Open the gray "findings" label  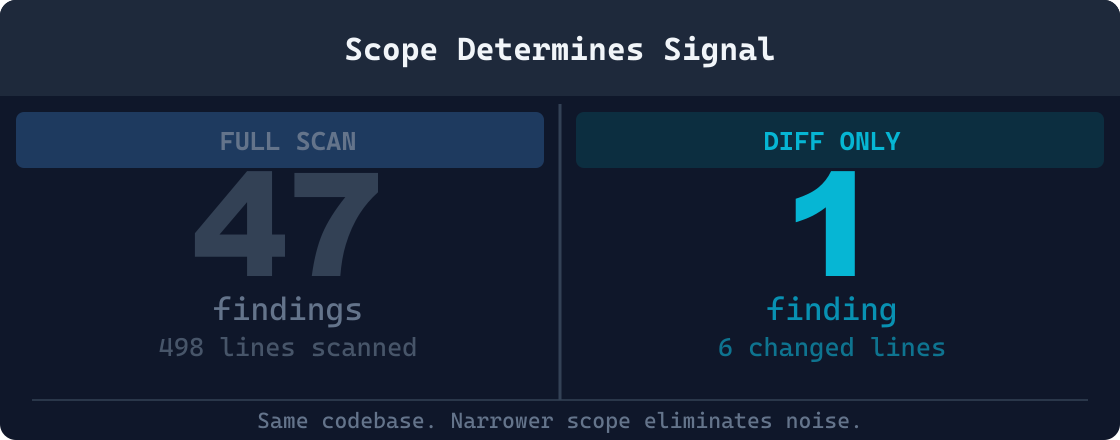[287, 309]
